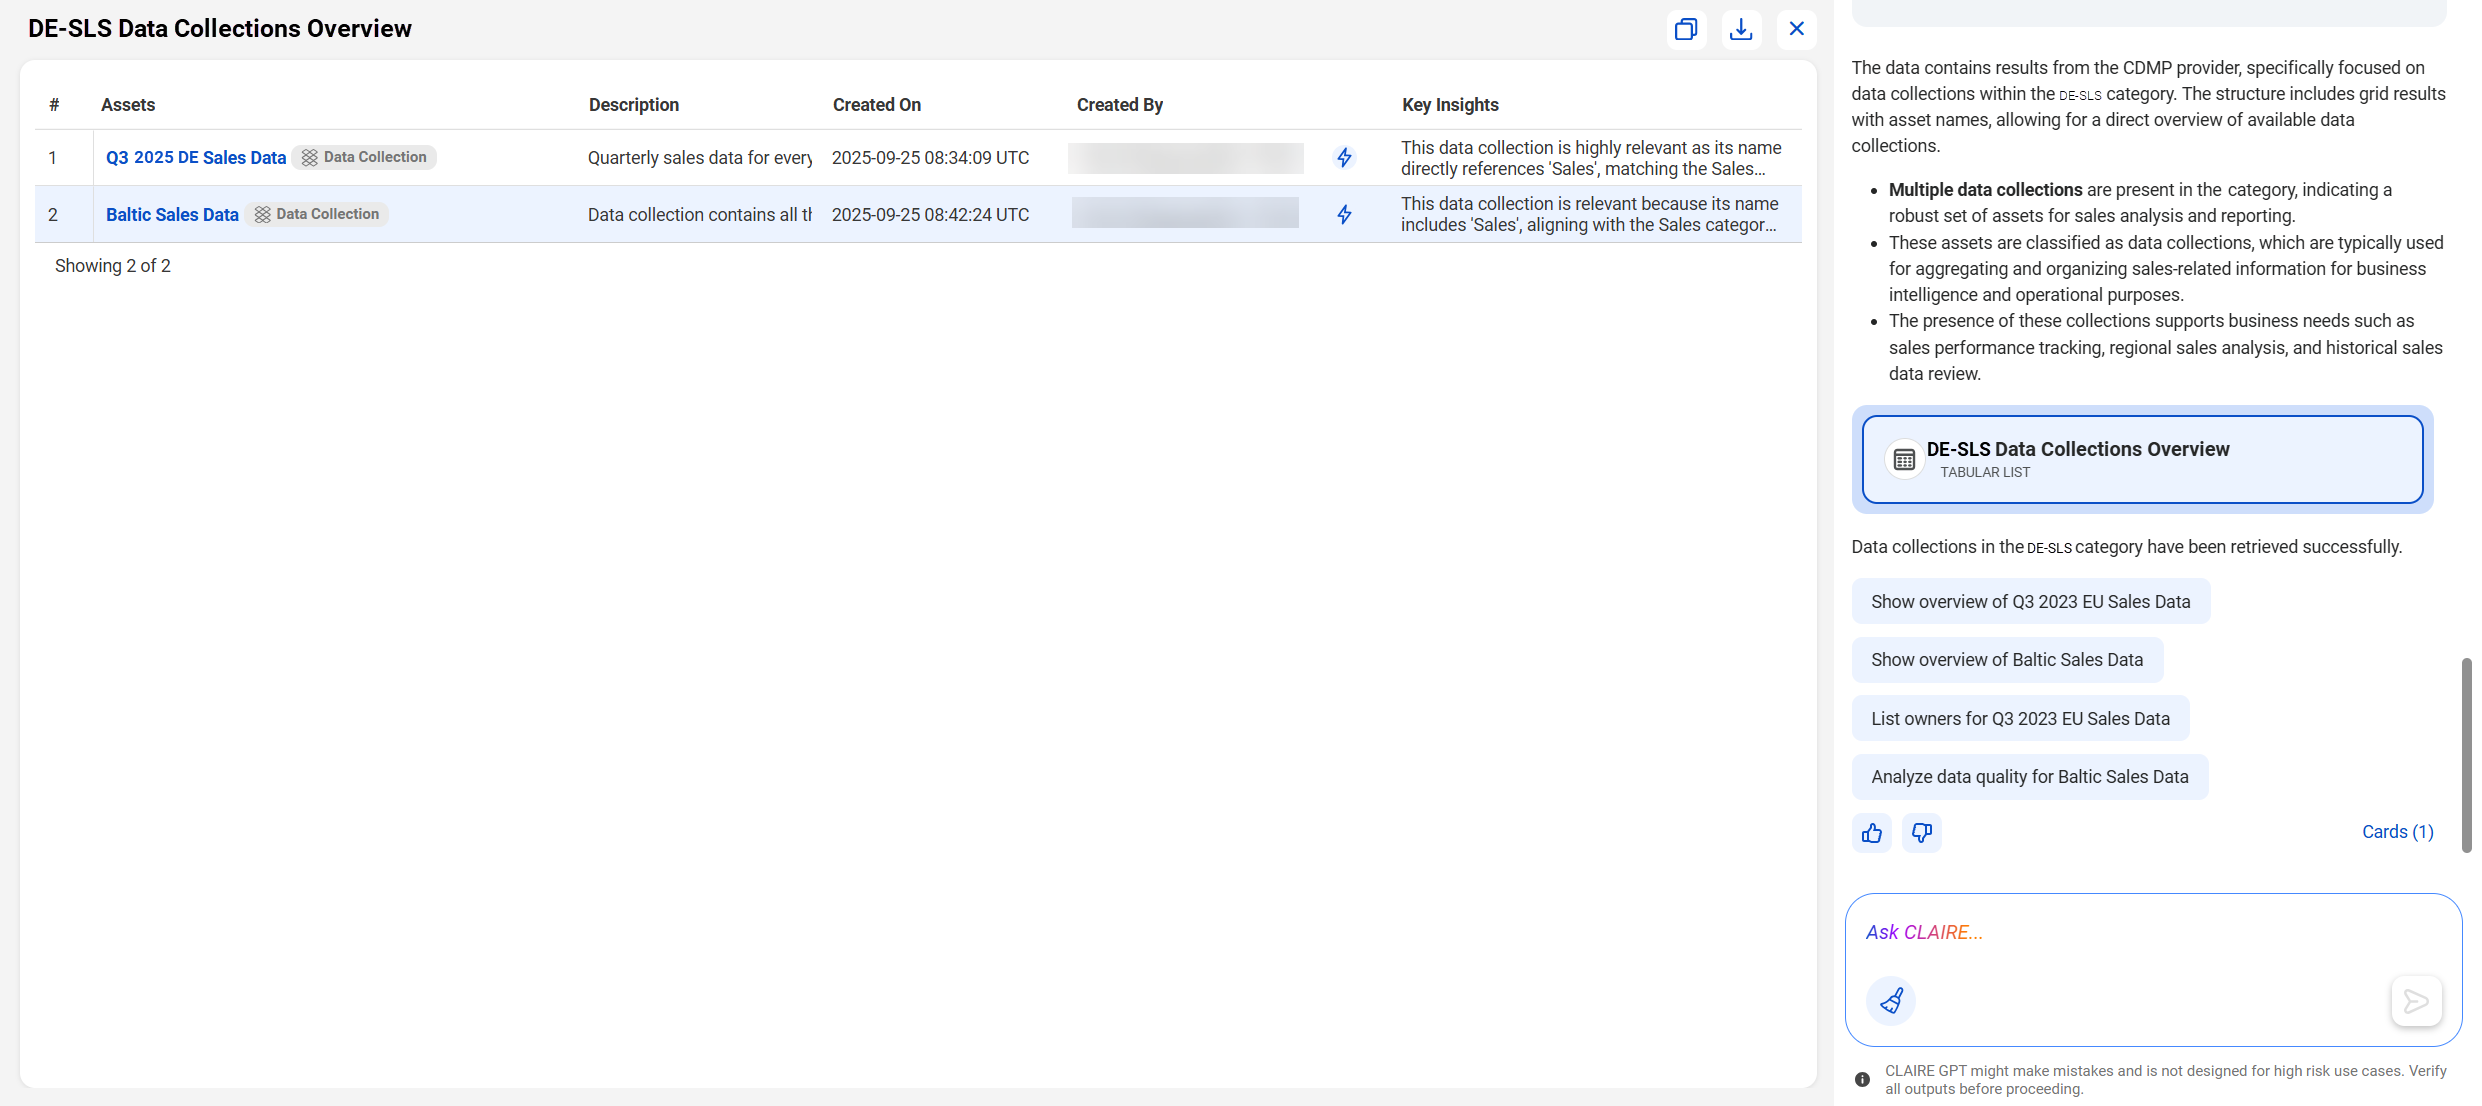This screenshot has width=2482, height=1106.
Task: Close the DE-SLS overview panel
Action: 1796,29
